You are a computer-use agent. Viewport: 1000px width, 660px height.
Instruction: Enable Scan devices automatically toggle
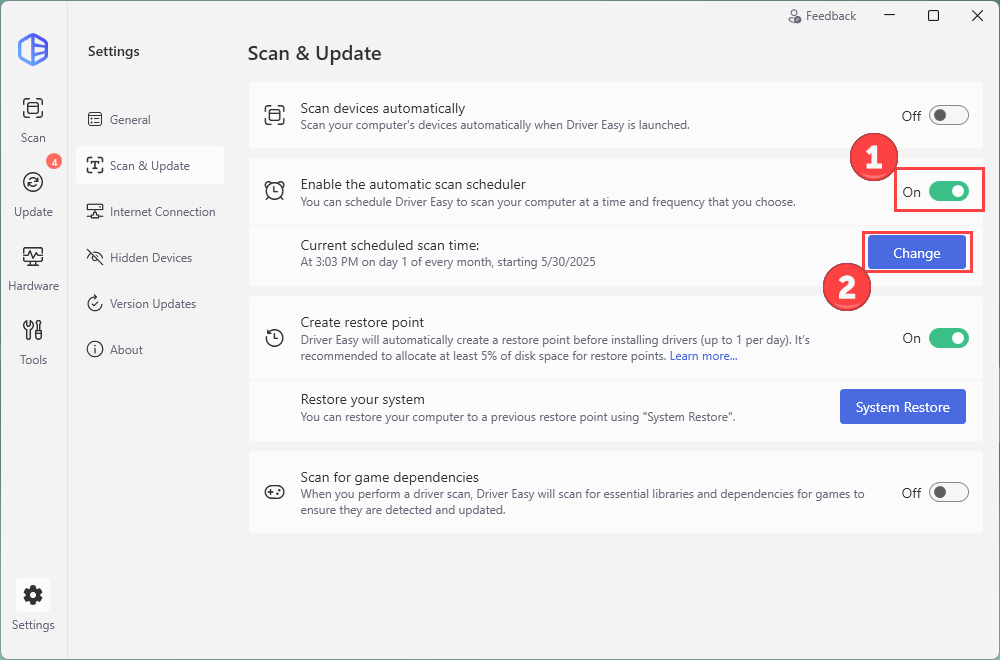point(948,116)
